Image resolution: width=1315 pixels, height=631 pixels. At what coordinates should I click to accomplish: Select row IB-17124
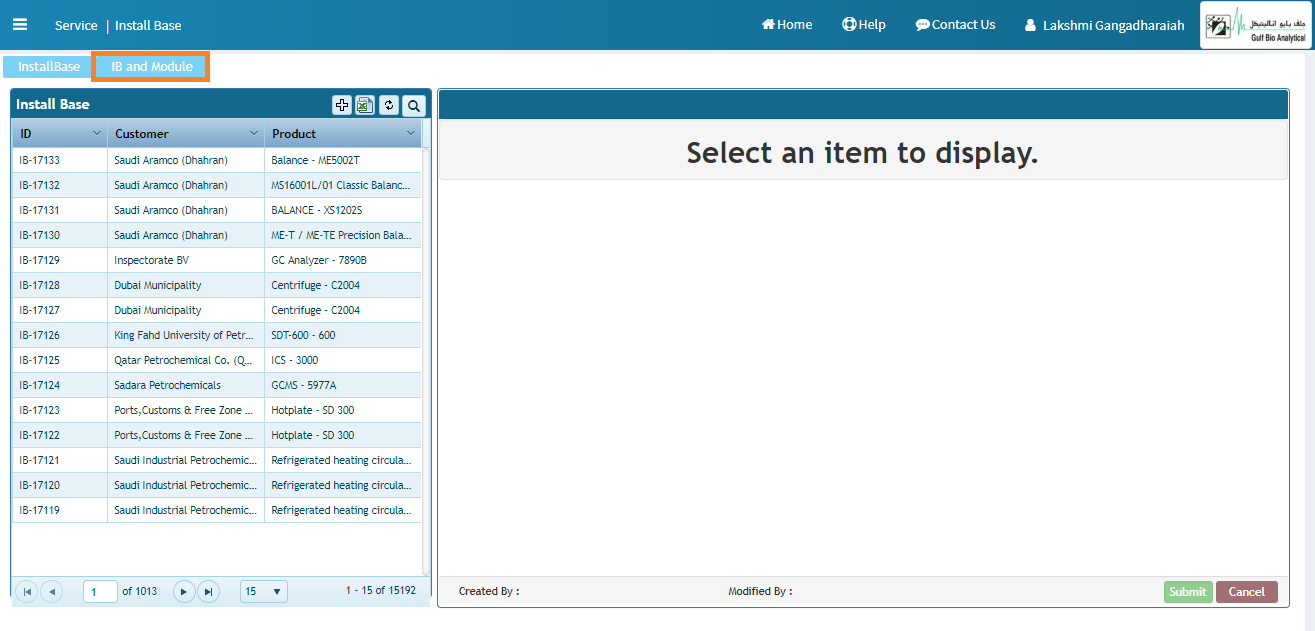tap(217, 385)
